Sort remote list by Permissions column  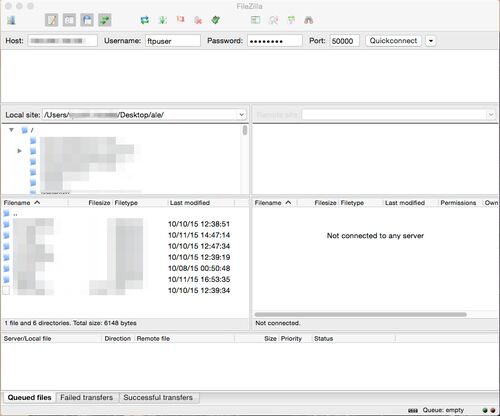(460, 203)
